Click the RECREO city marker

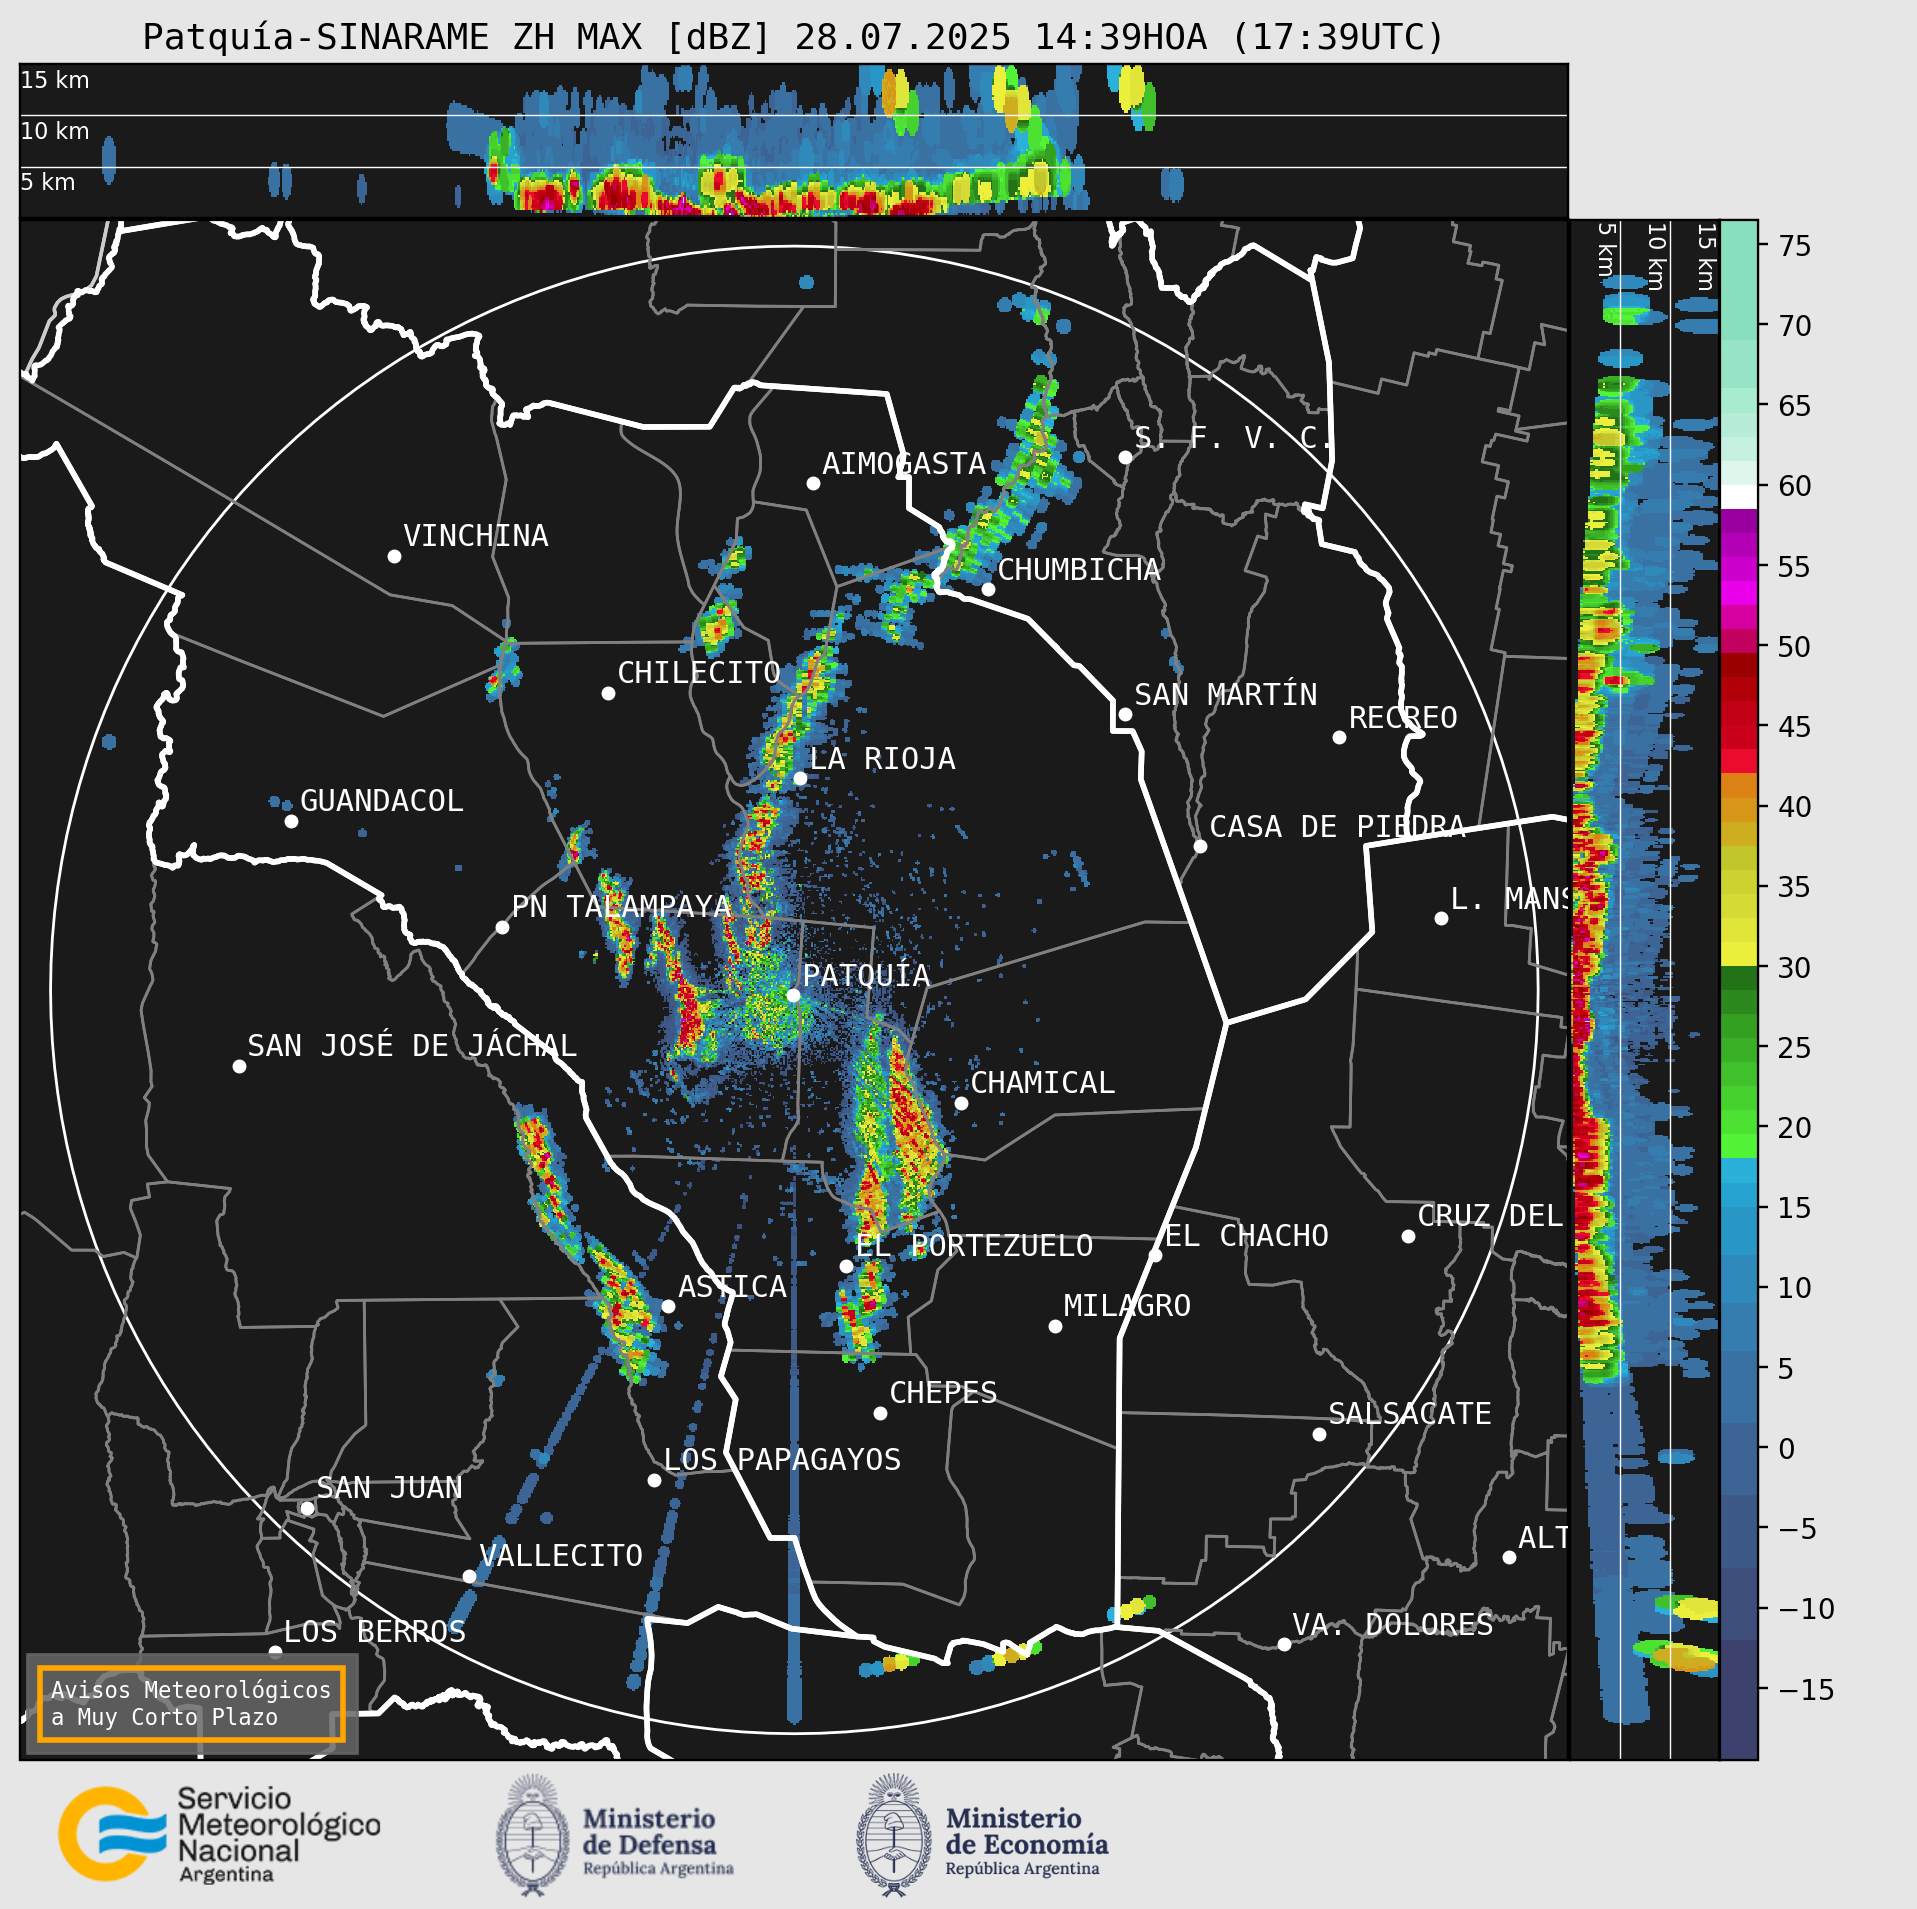pos(1339,737)
